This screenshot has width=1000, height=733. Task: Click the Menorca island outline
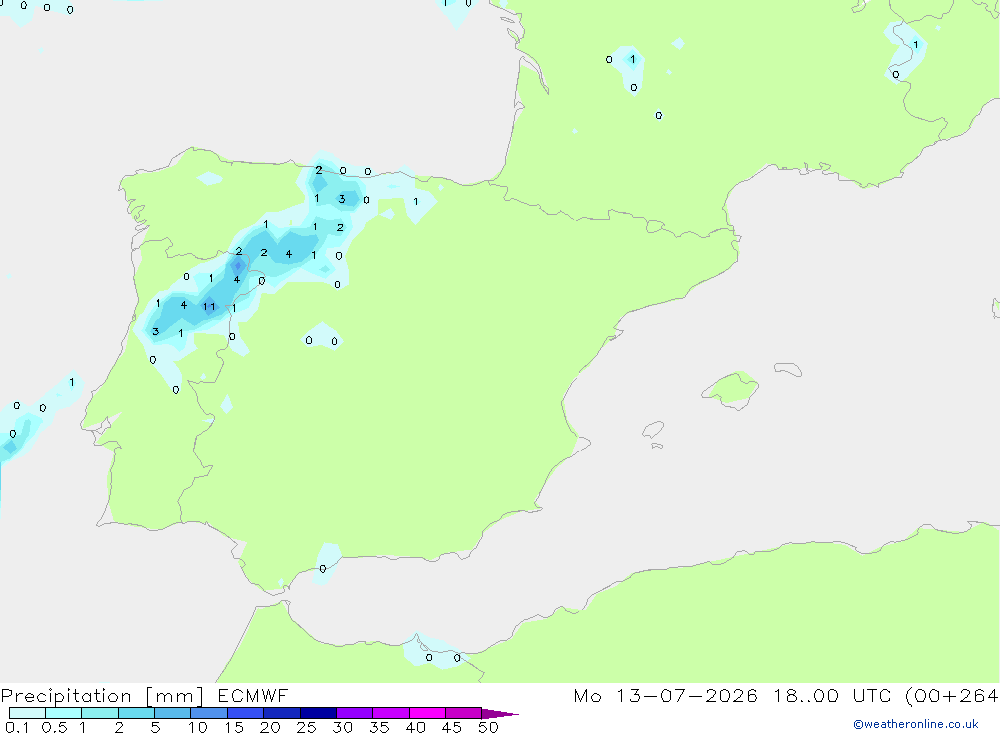pos(788,369)
